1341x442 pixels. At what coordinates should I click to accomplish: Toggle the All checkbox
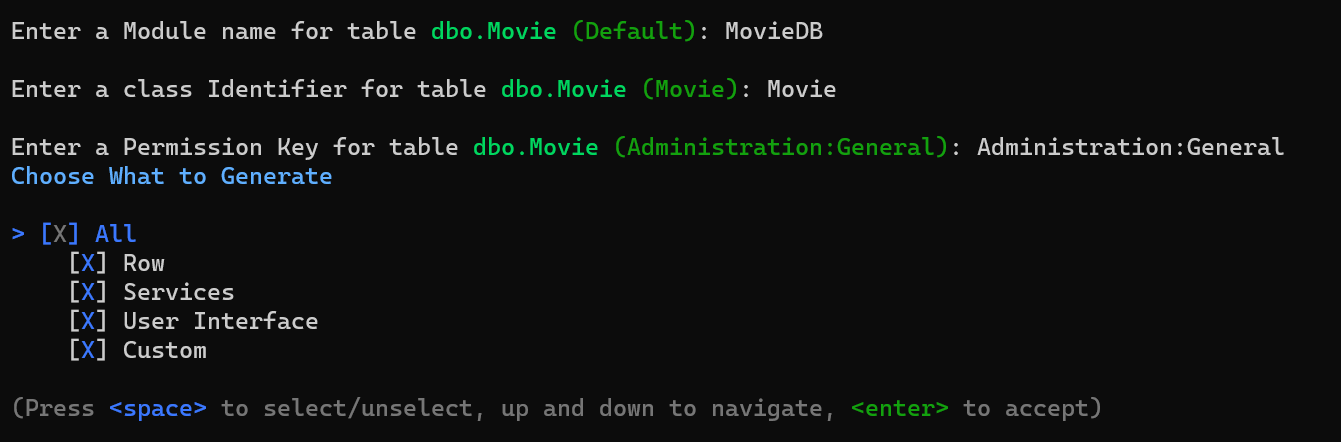(x=60, y=234)
